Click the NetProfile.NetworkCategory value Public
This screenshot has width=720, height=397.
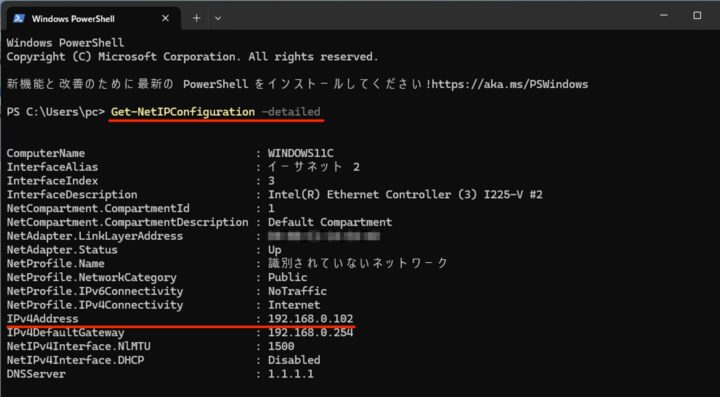pyautogui.click(x=288, y=277)
